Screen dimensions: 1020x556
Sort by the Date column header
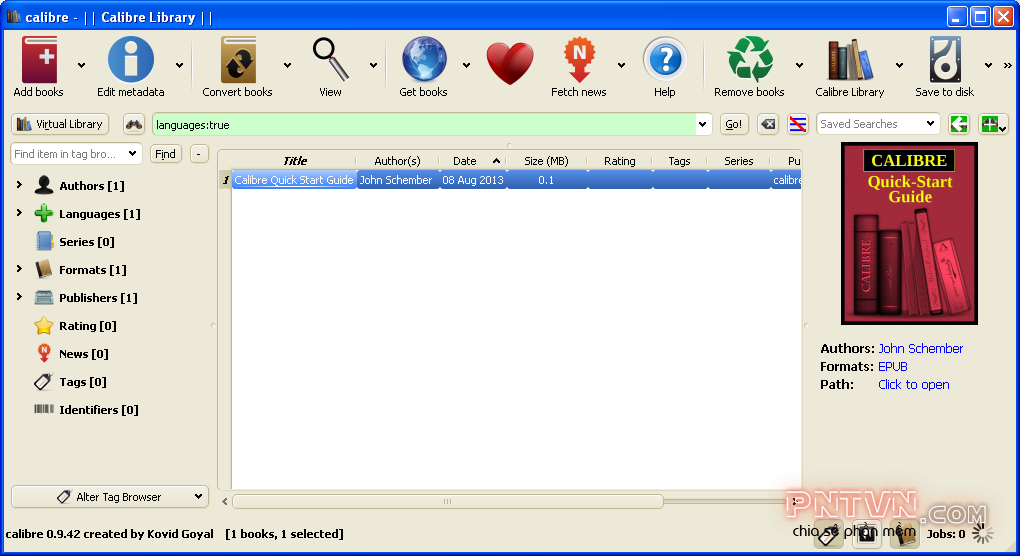[x=472, y=161]
